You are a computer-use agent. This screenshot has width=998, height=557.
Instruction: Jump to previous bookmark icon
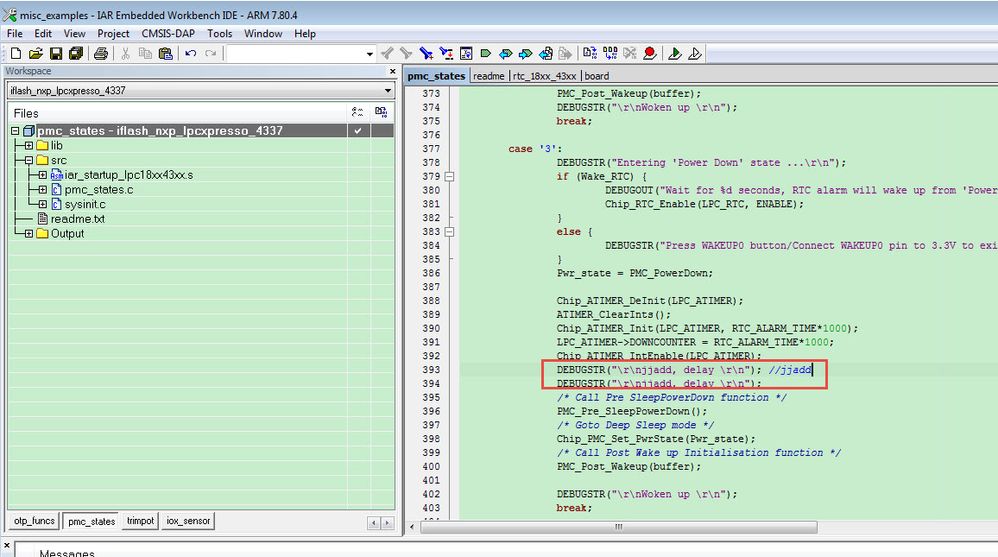[x=506, y=53]
